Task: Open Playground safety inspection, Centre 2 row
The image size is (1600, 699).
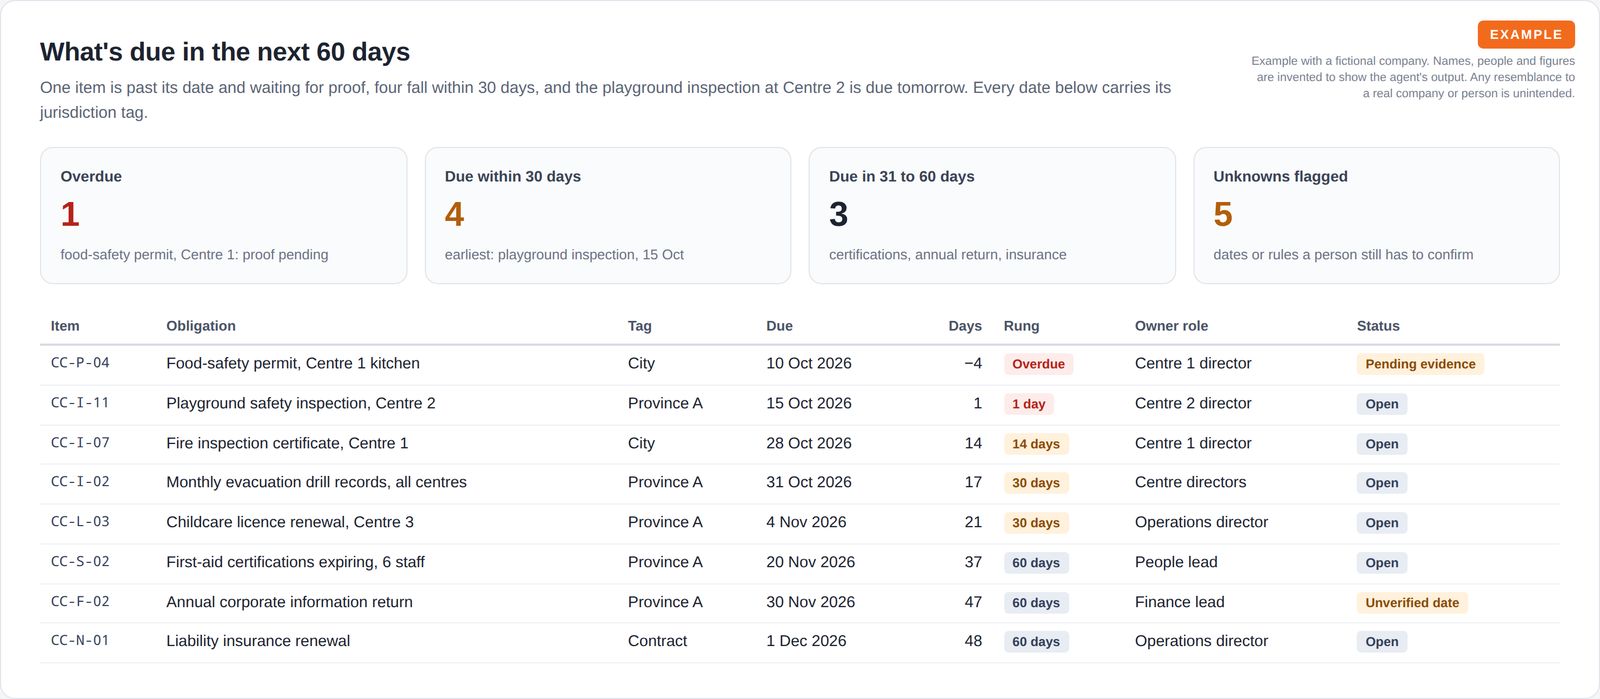Action: tap(800, 403)
